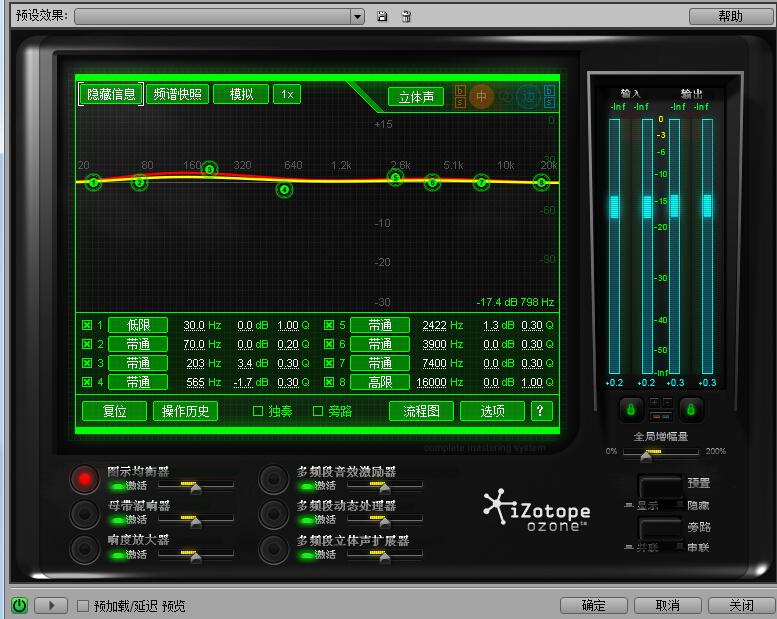Click the left green input link lock icon
Image resolution: width=777 pixels, height=619 pixels.
pos(630,409)
